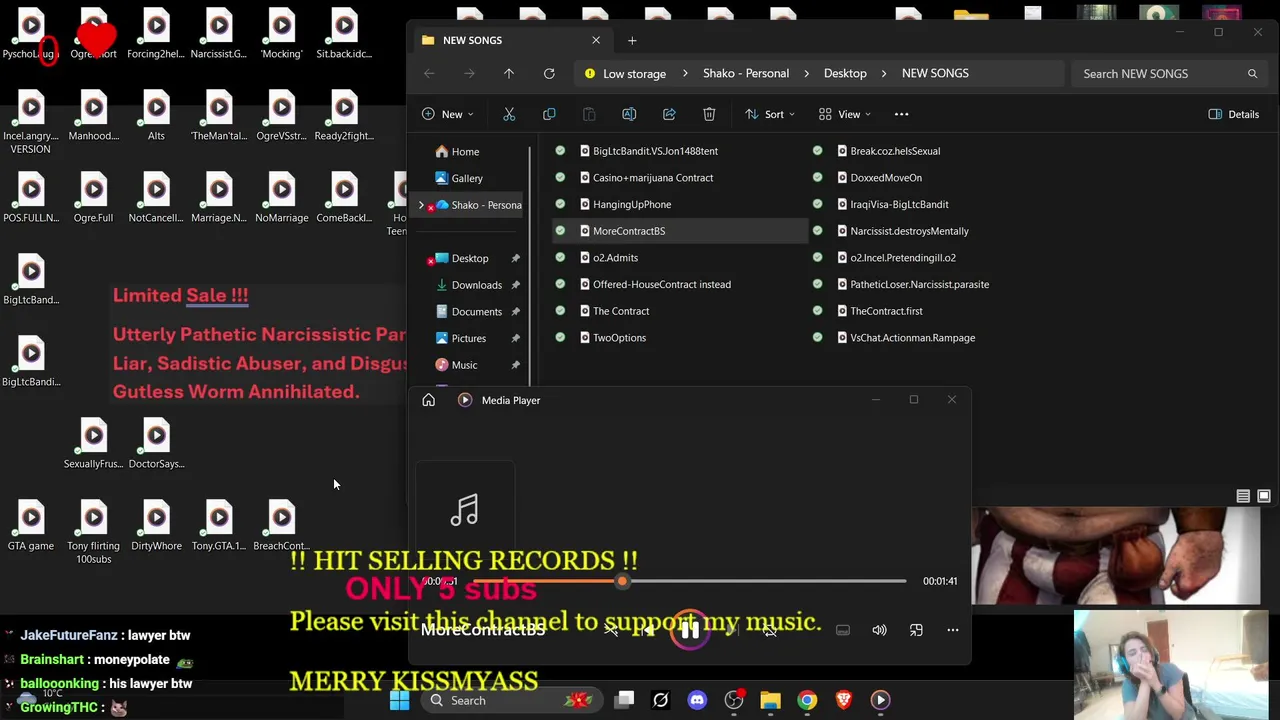Click Low storage breadcrumb

pyautogui.click(x=634, y=73)
